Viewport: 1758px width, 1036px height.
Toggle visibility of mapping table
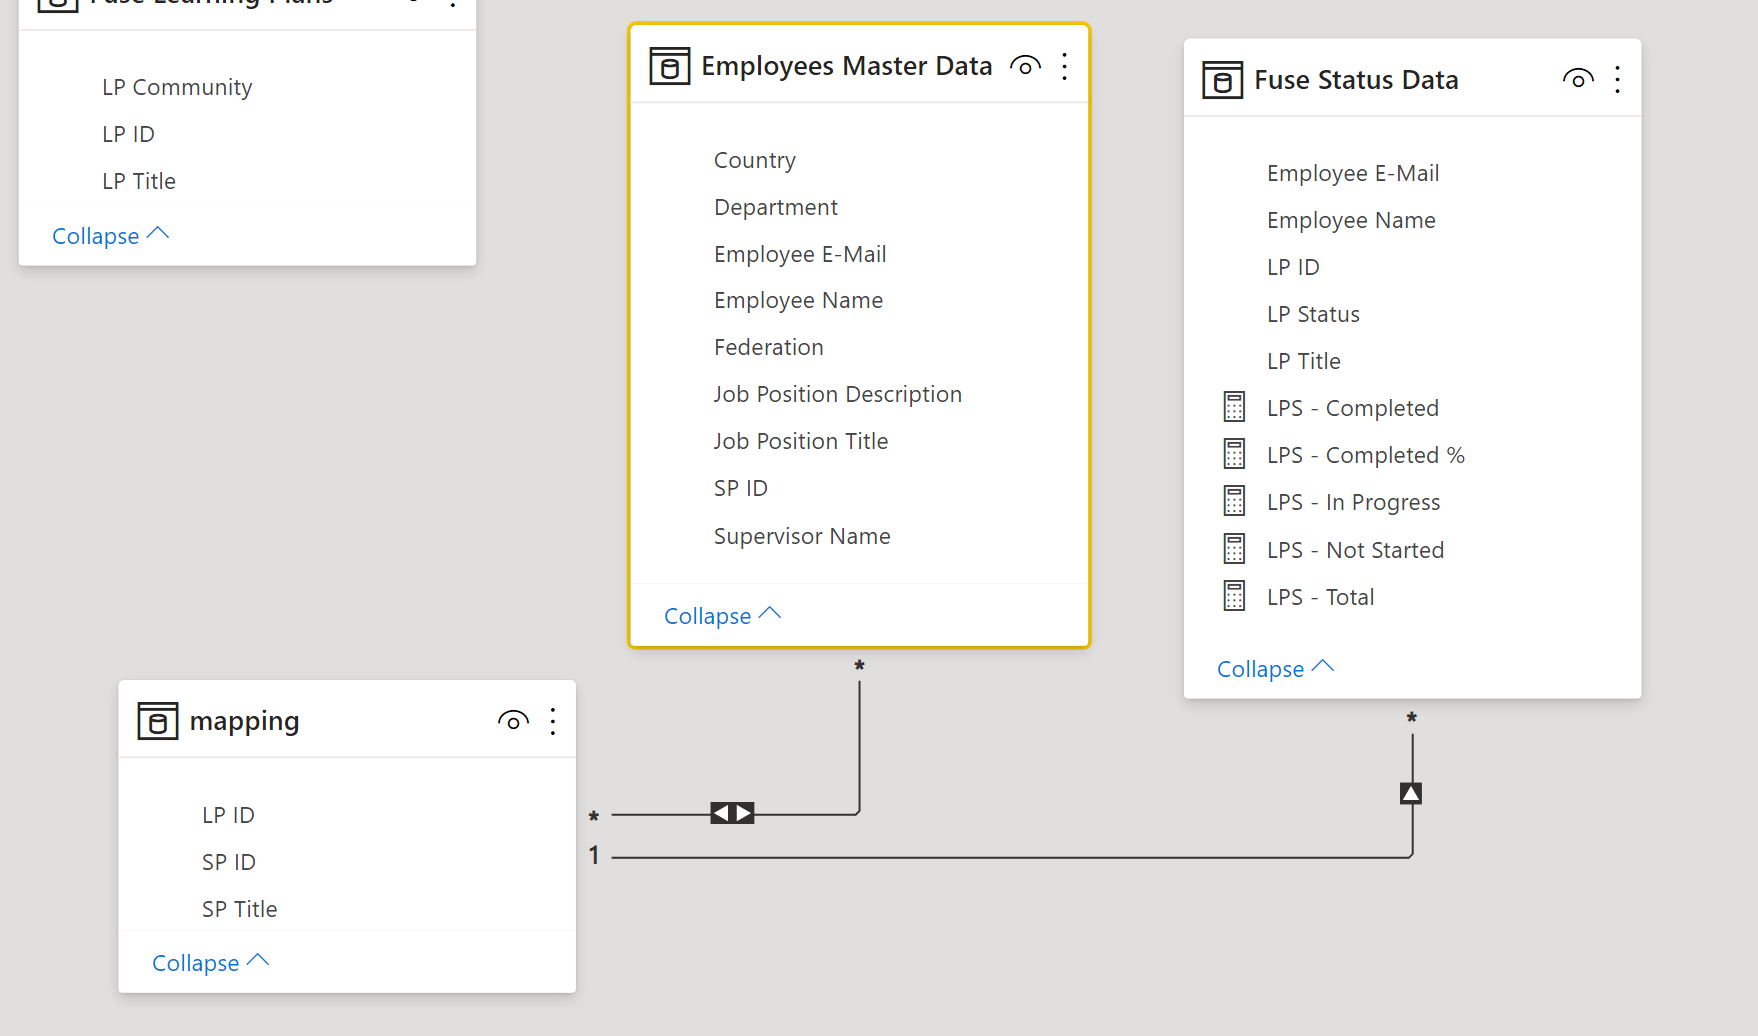(513, 721)
